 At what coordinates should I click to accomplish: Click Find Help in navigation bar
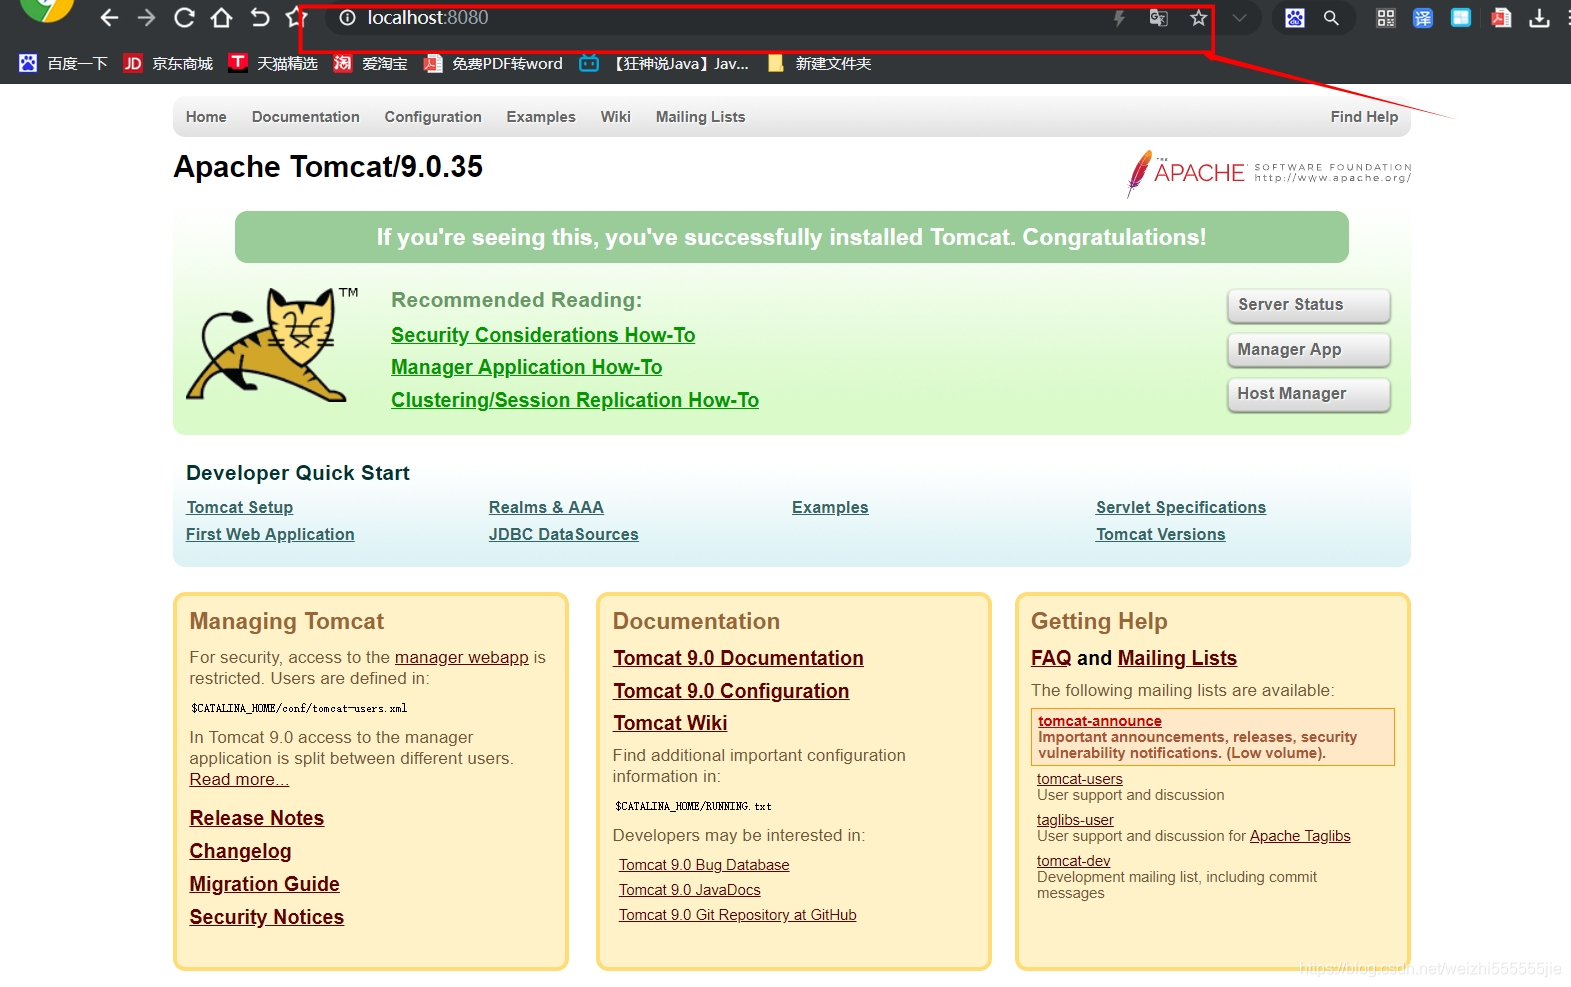click(1364, 117)
